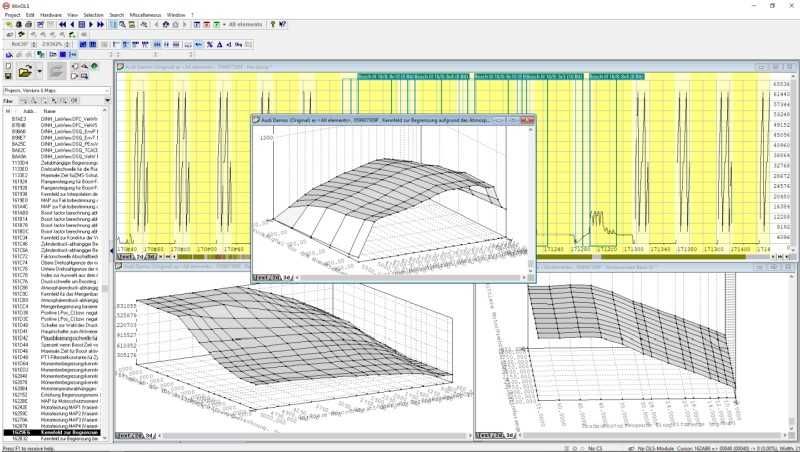The width and height of the screenshot is (800, 452).
Task: Click the open folder icon in left panel
Action: (24, 72)
